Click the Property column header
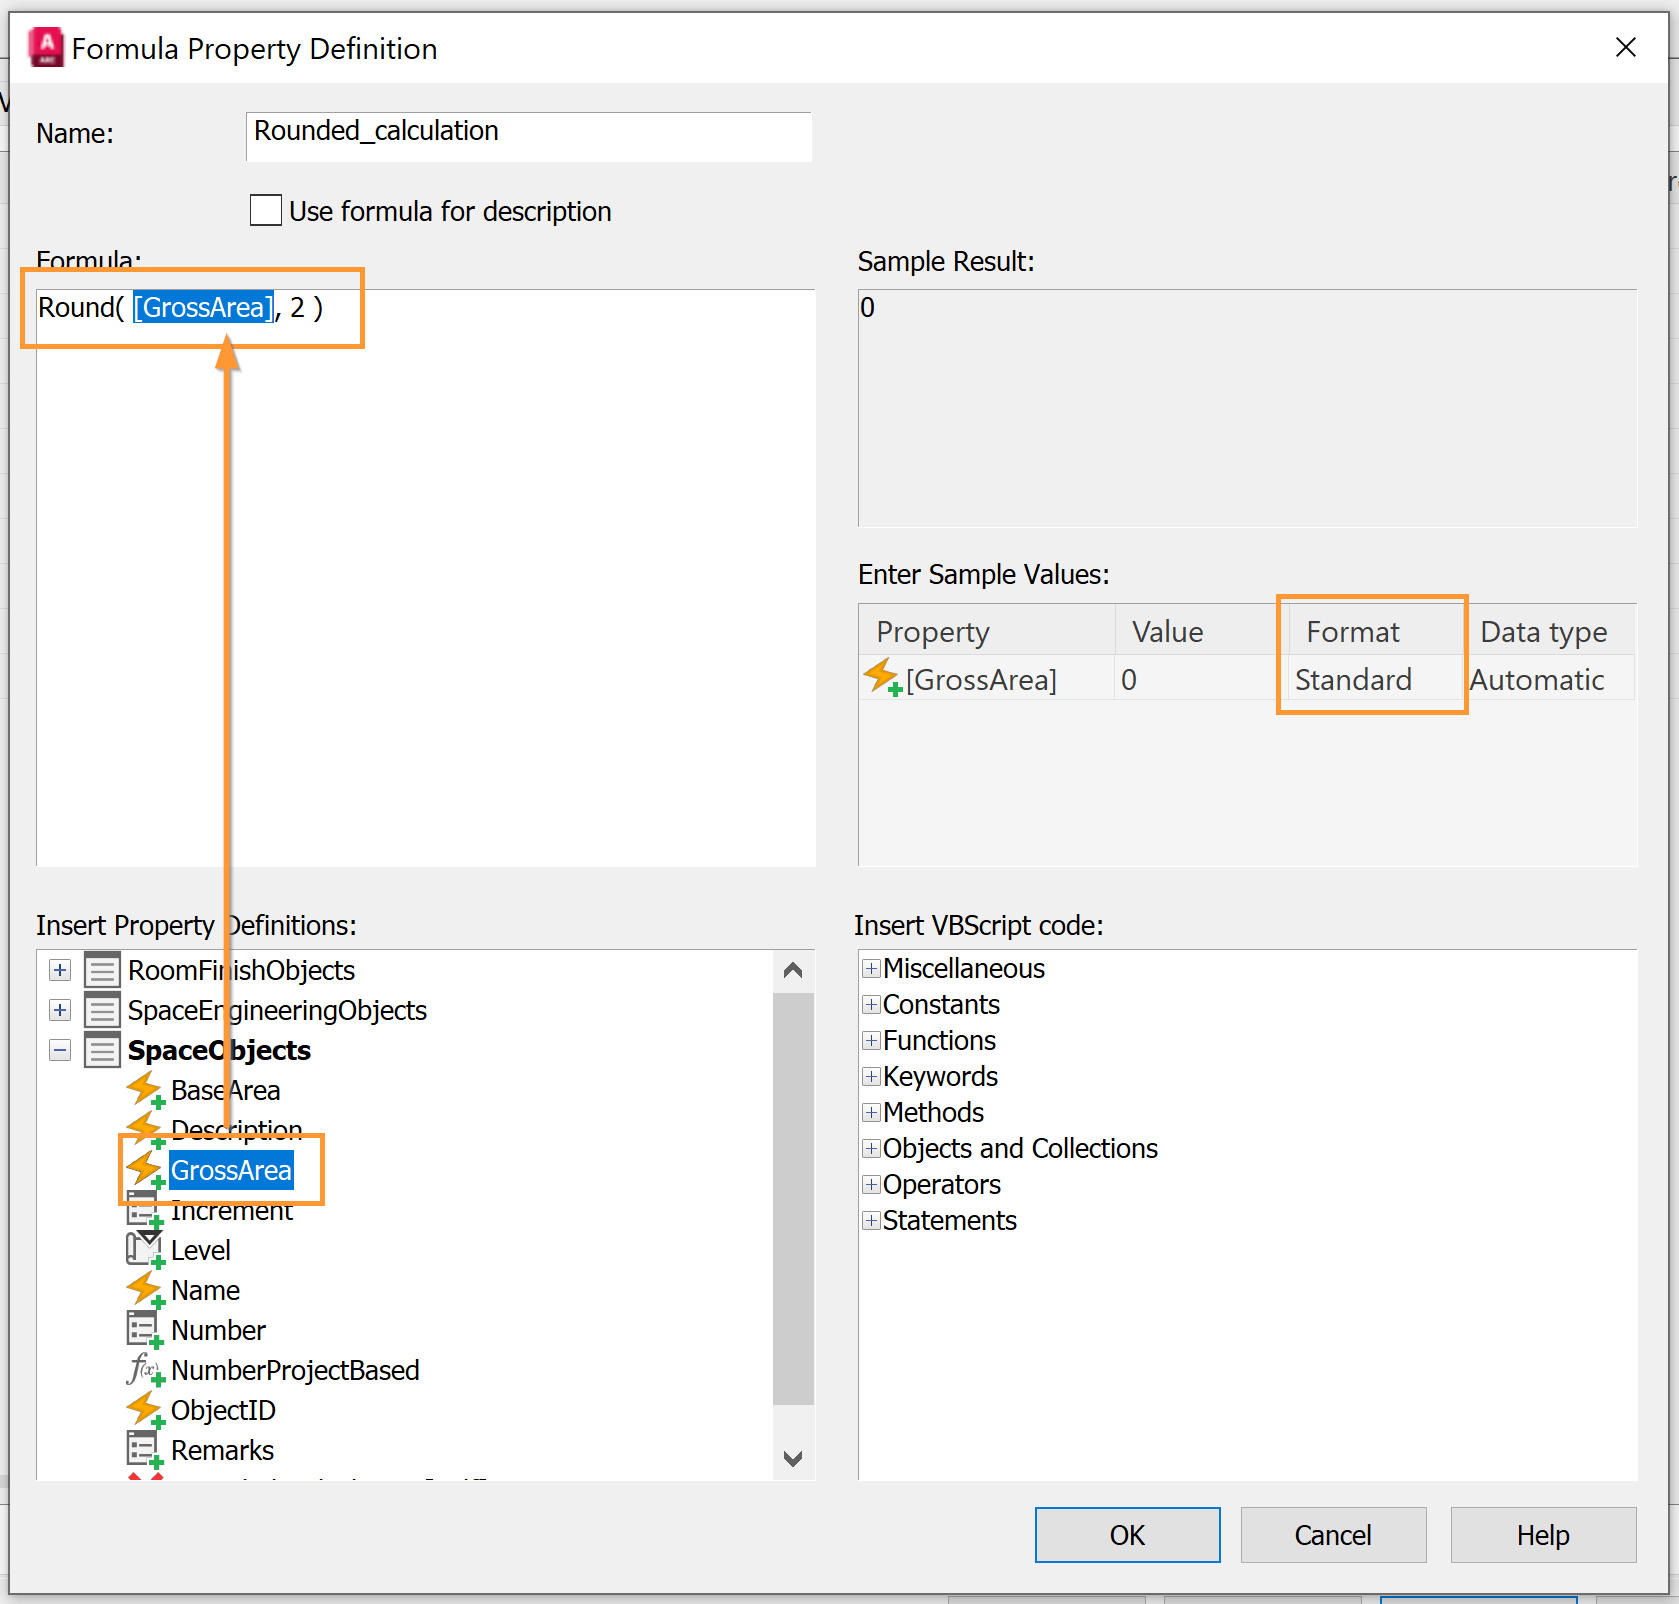Screen dimensions: 1679x1604 tap(987, 631)
